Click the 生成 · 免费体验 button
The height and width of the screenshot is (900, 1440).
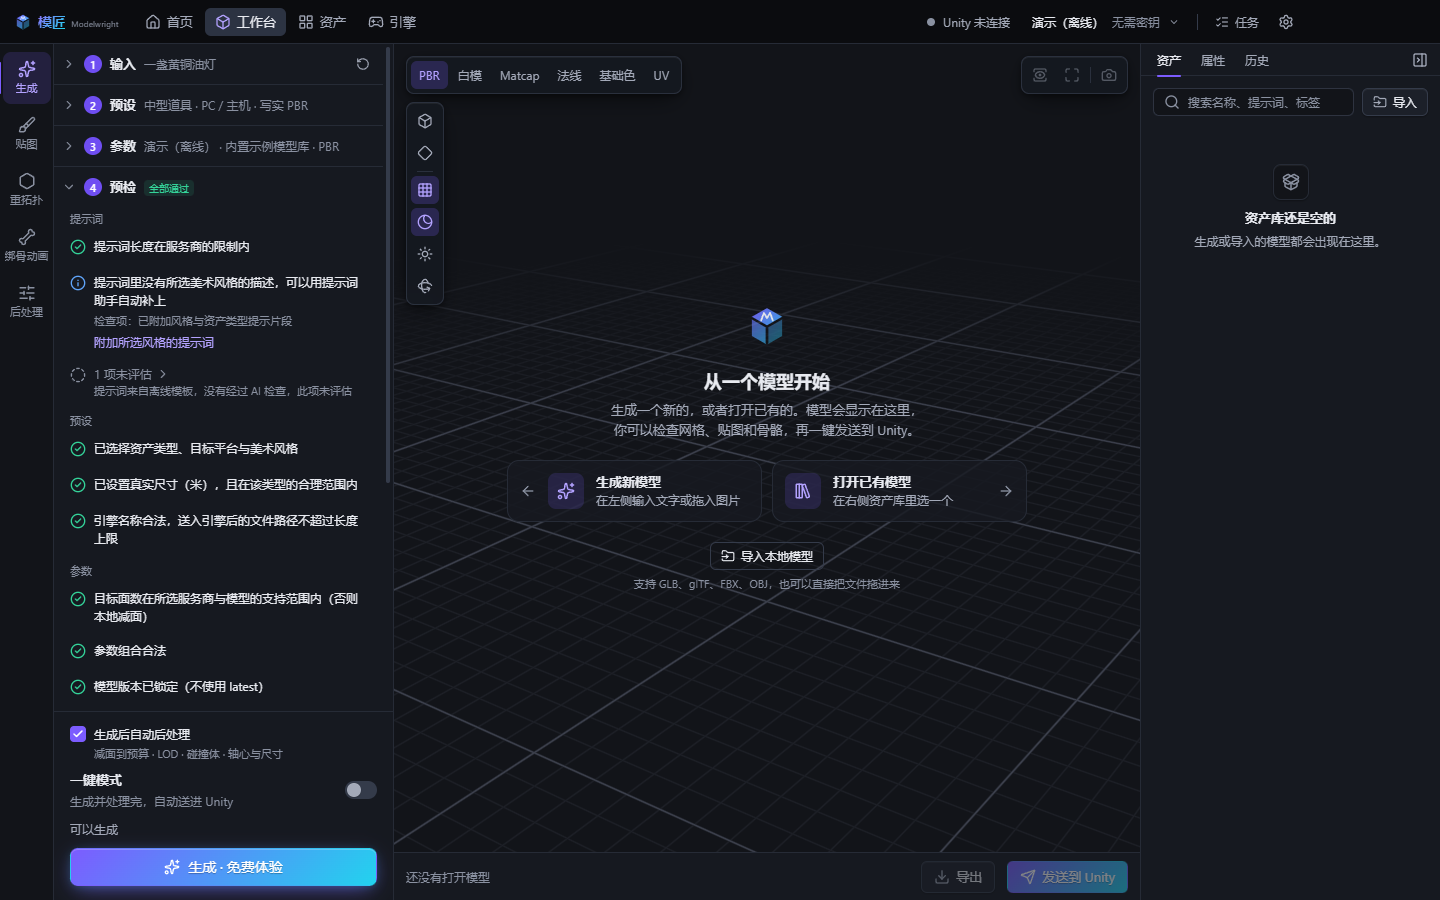(223, 867)
